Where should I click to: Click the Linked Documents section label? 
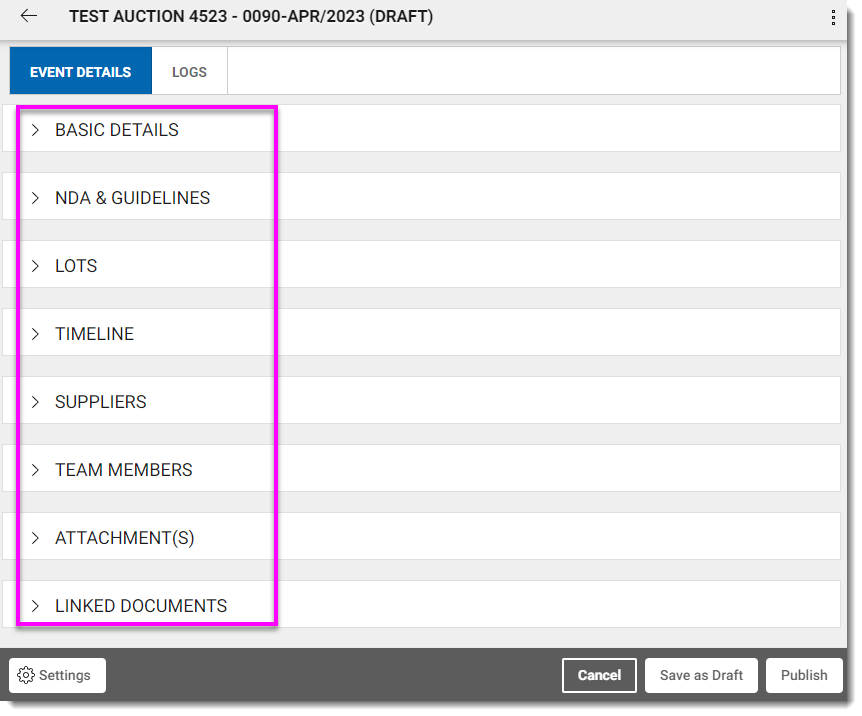pos(141,606)
